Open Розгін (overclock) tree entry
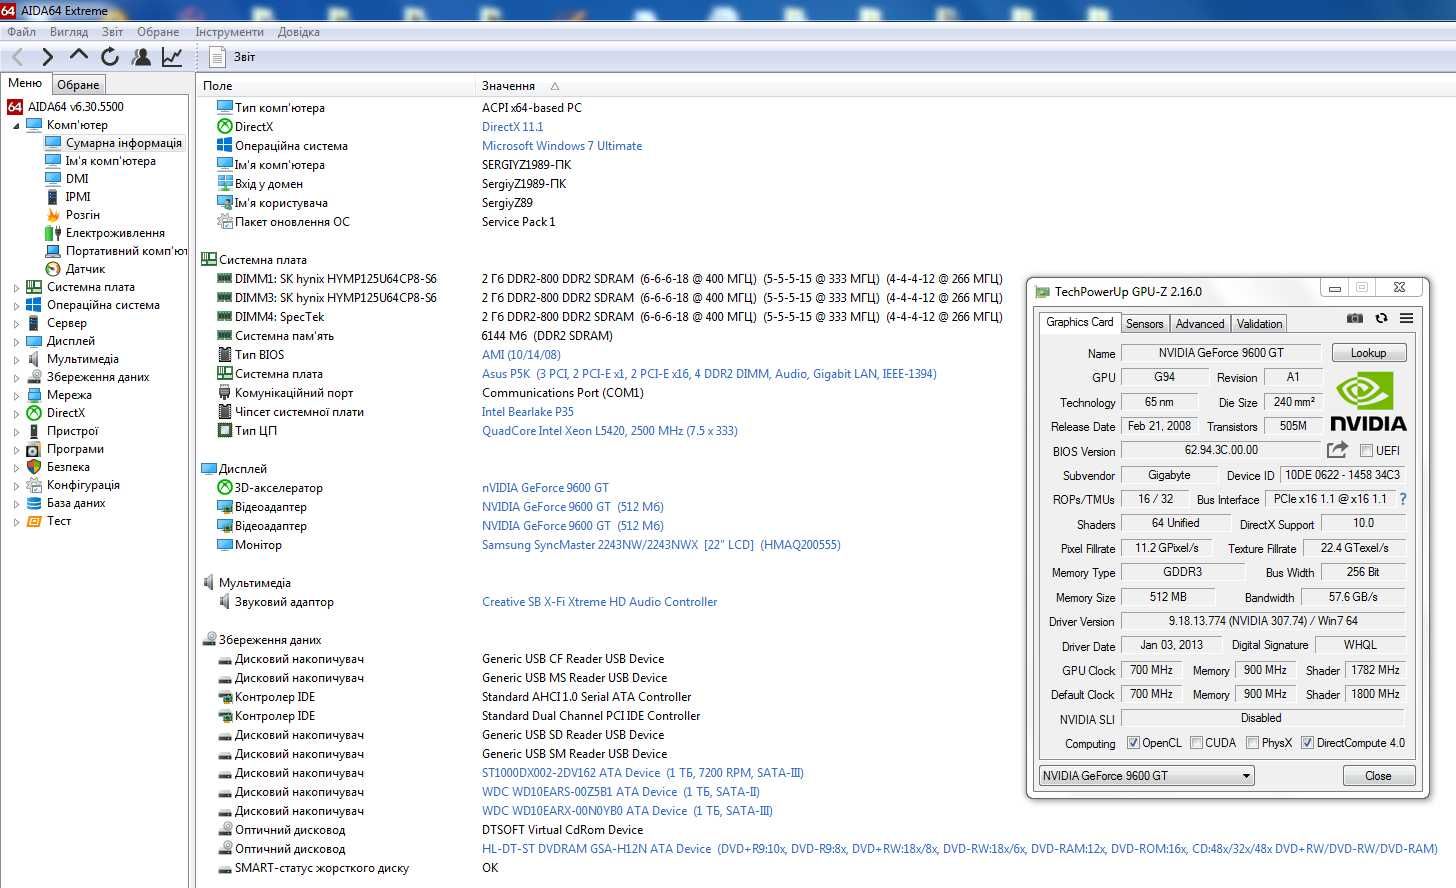This screenshot has width=1456, height=888. click(x=83, y=215)
